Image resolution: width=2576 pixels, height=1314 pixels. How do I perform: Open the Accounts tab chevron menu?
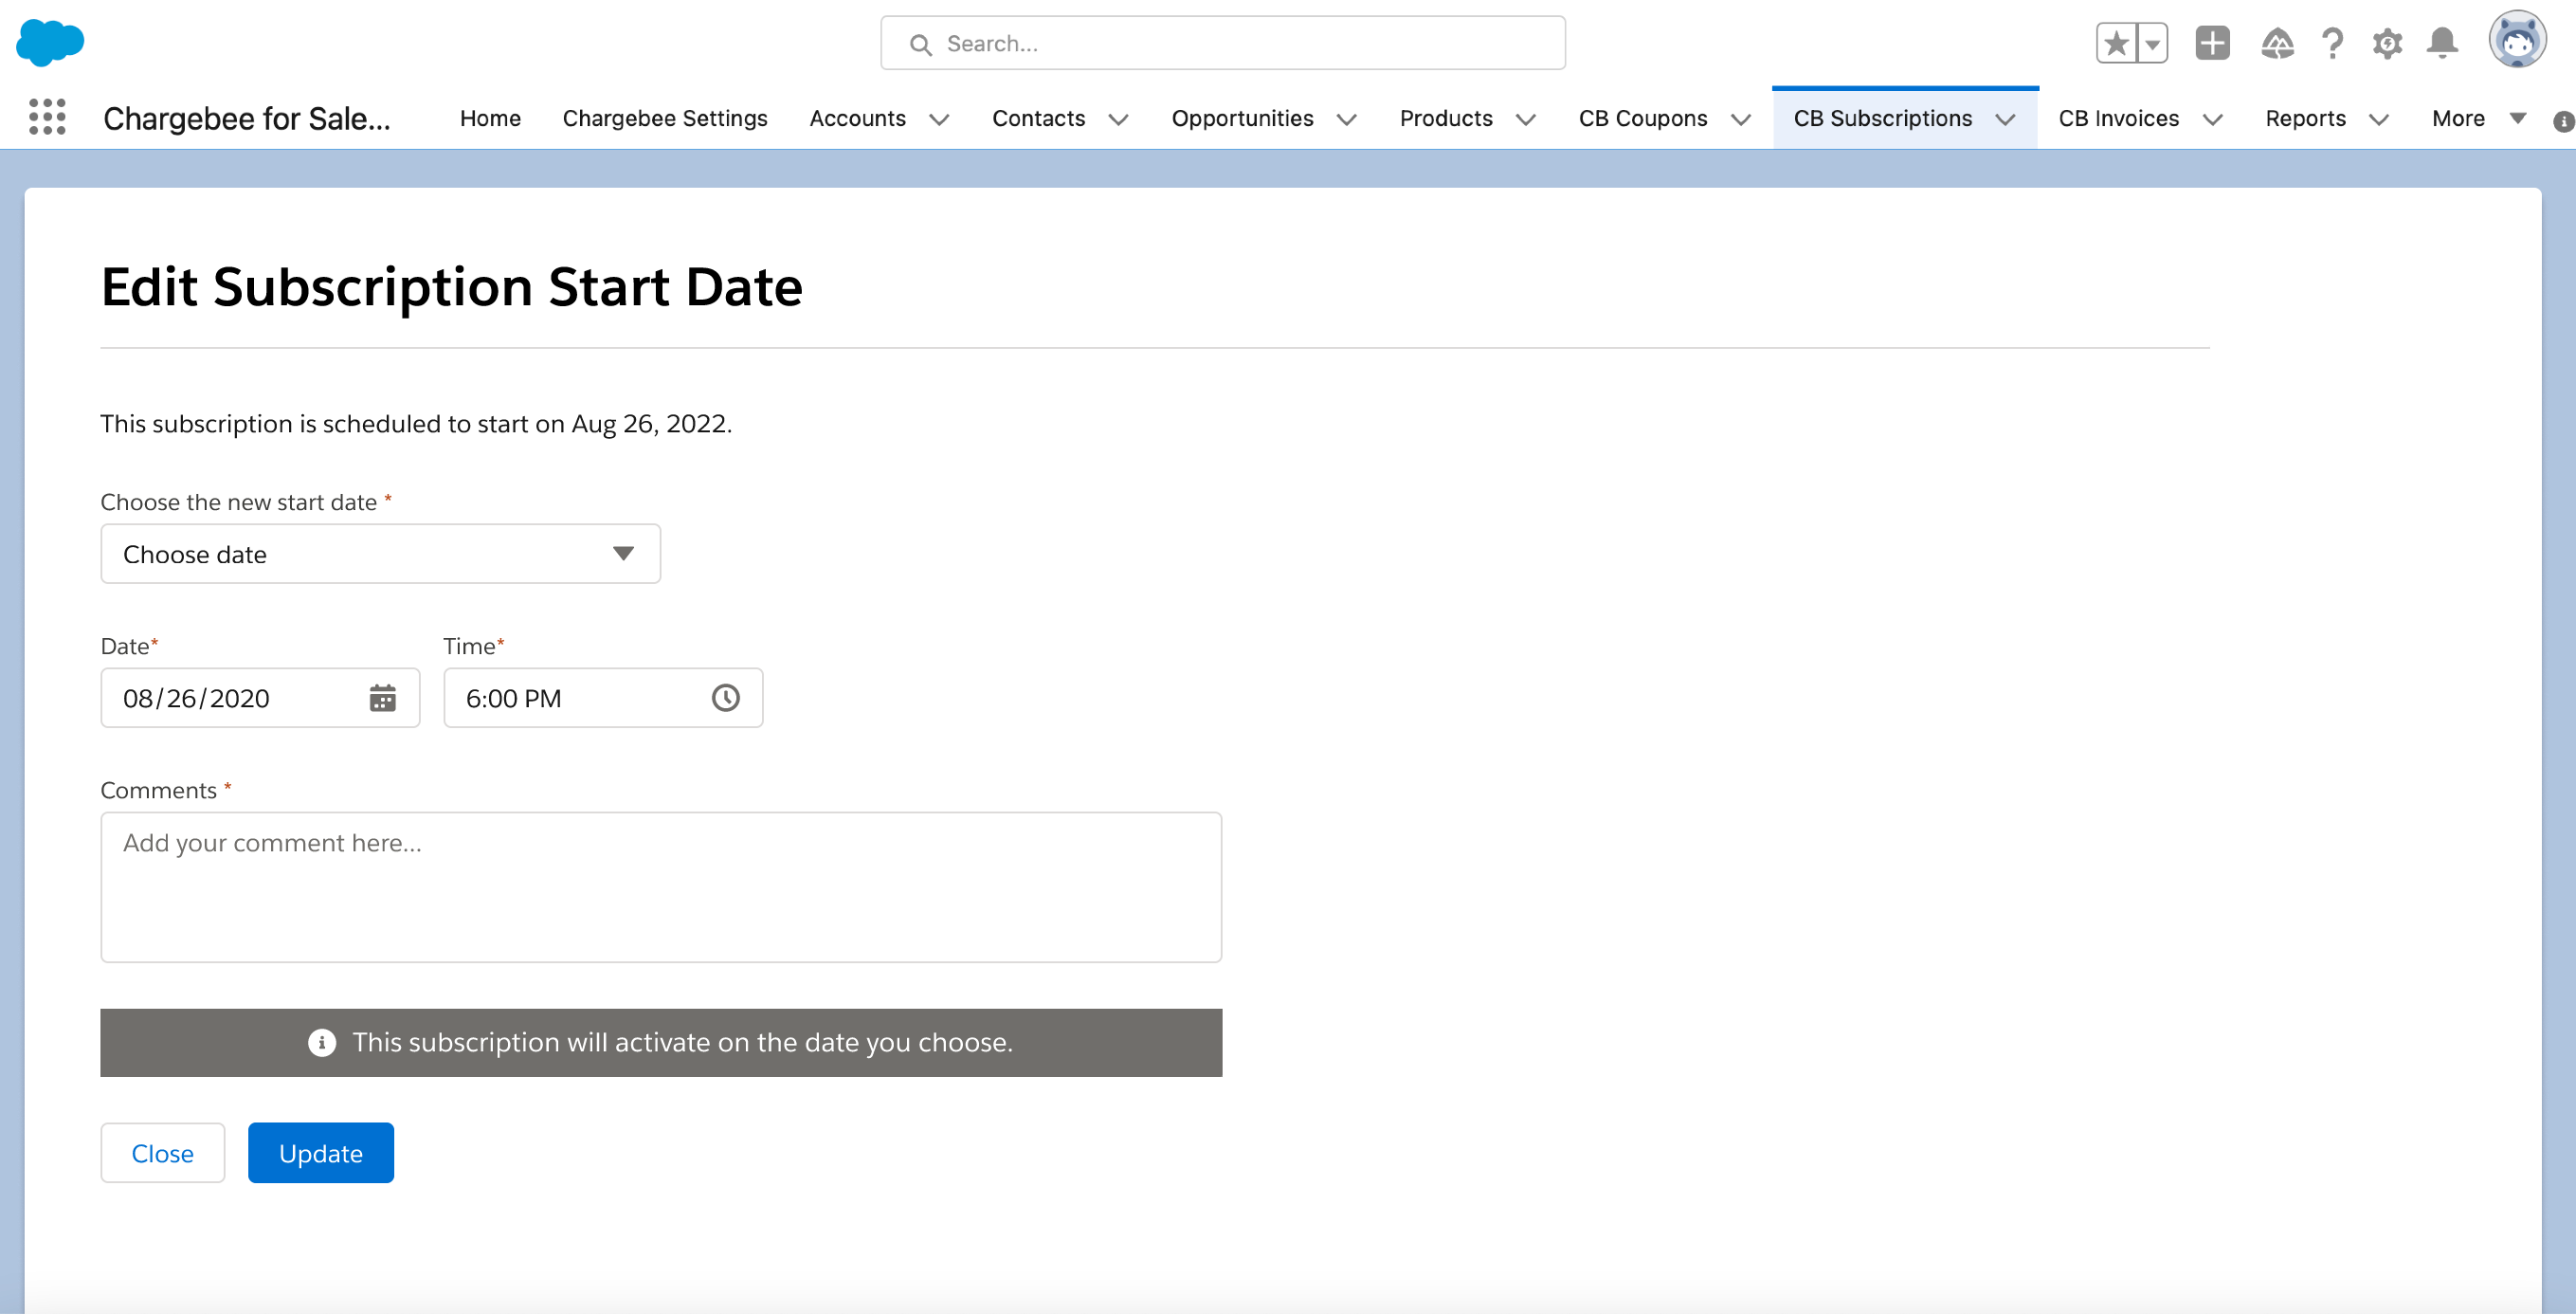tap(938, 119)
